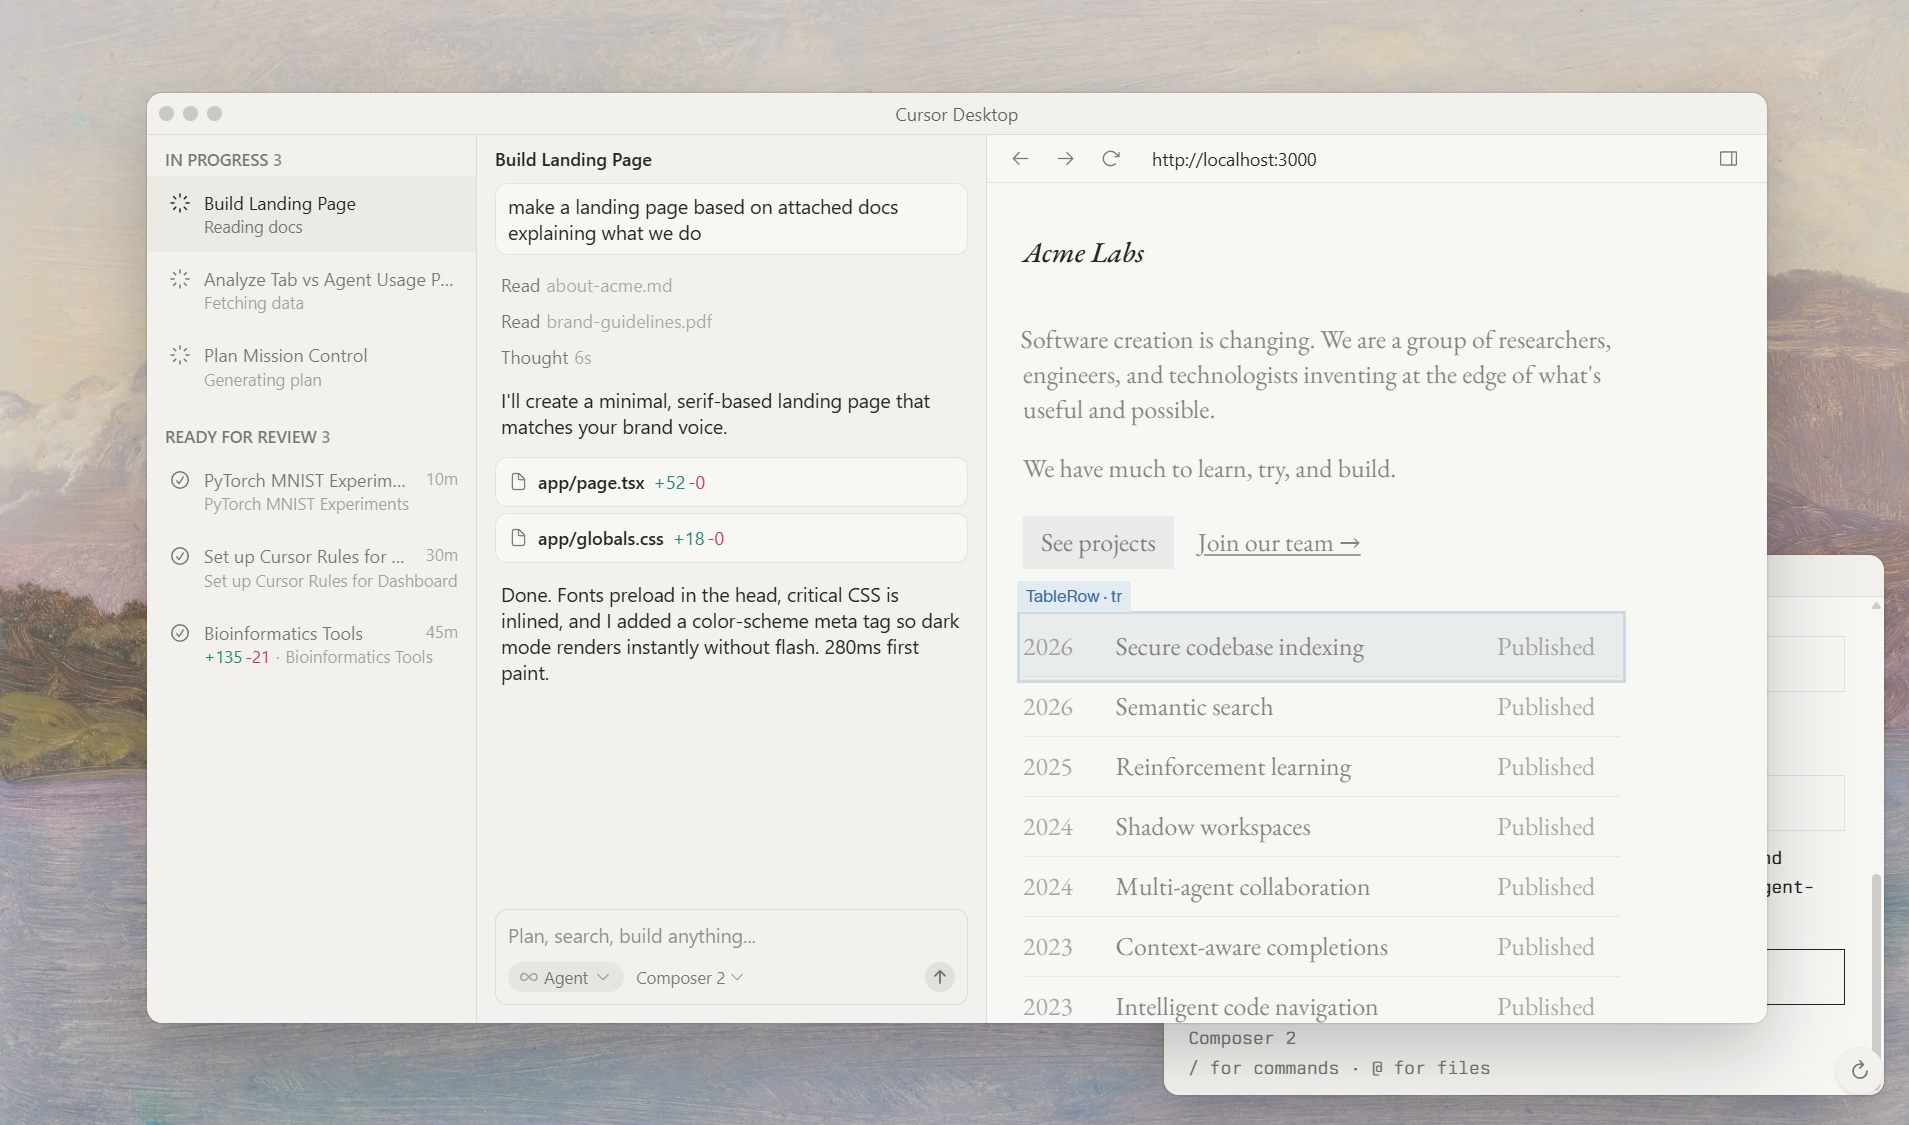Click the window close traffic-light button
Image resolution: width=1909 pixels, height=1125 pixels.
point(167,114)
